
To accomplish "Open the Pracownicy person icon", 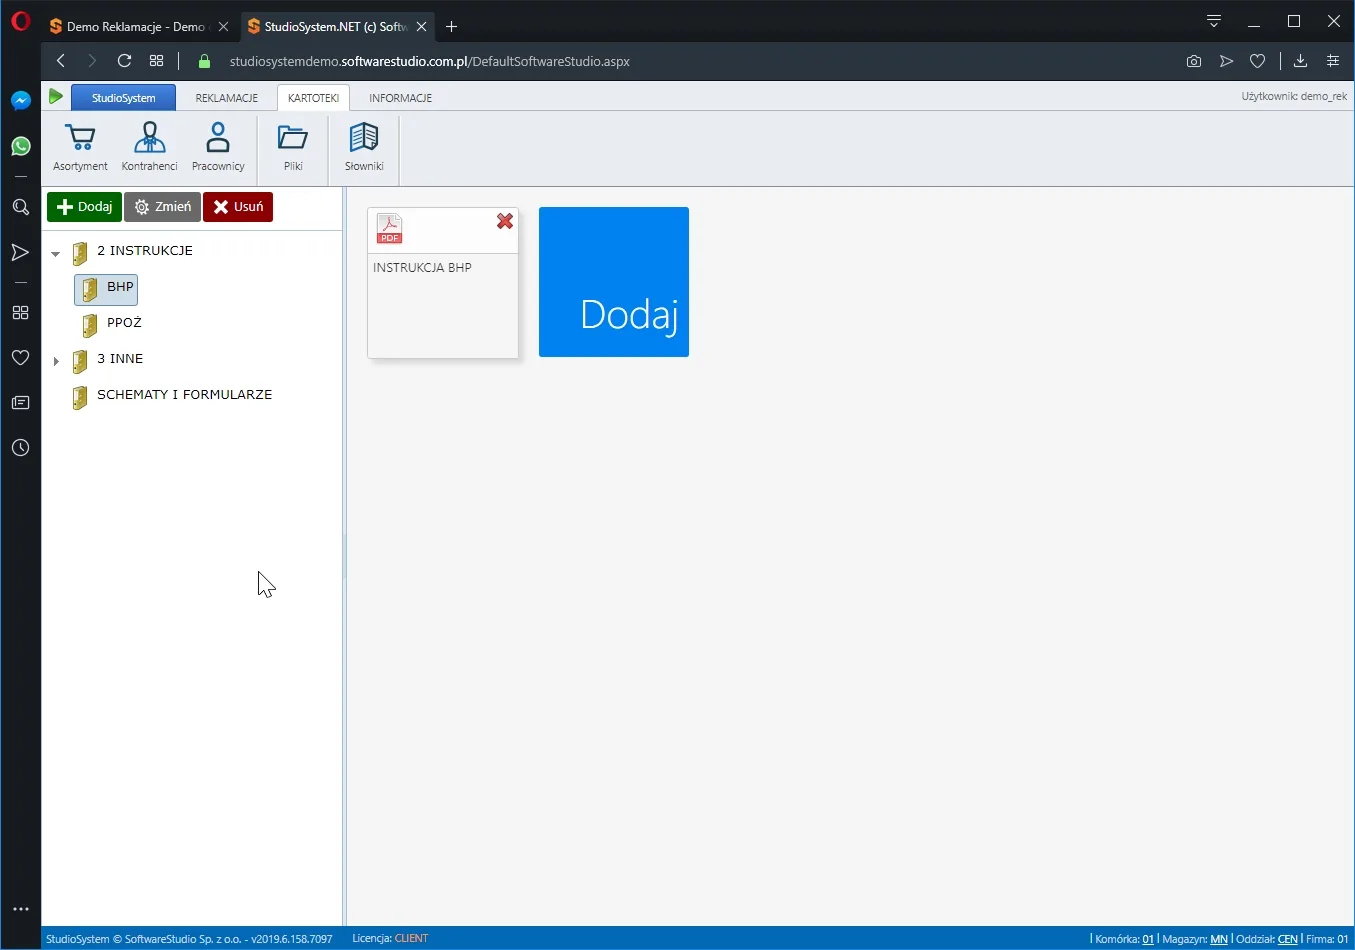I will tap(218, 148).
